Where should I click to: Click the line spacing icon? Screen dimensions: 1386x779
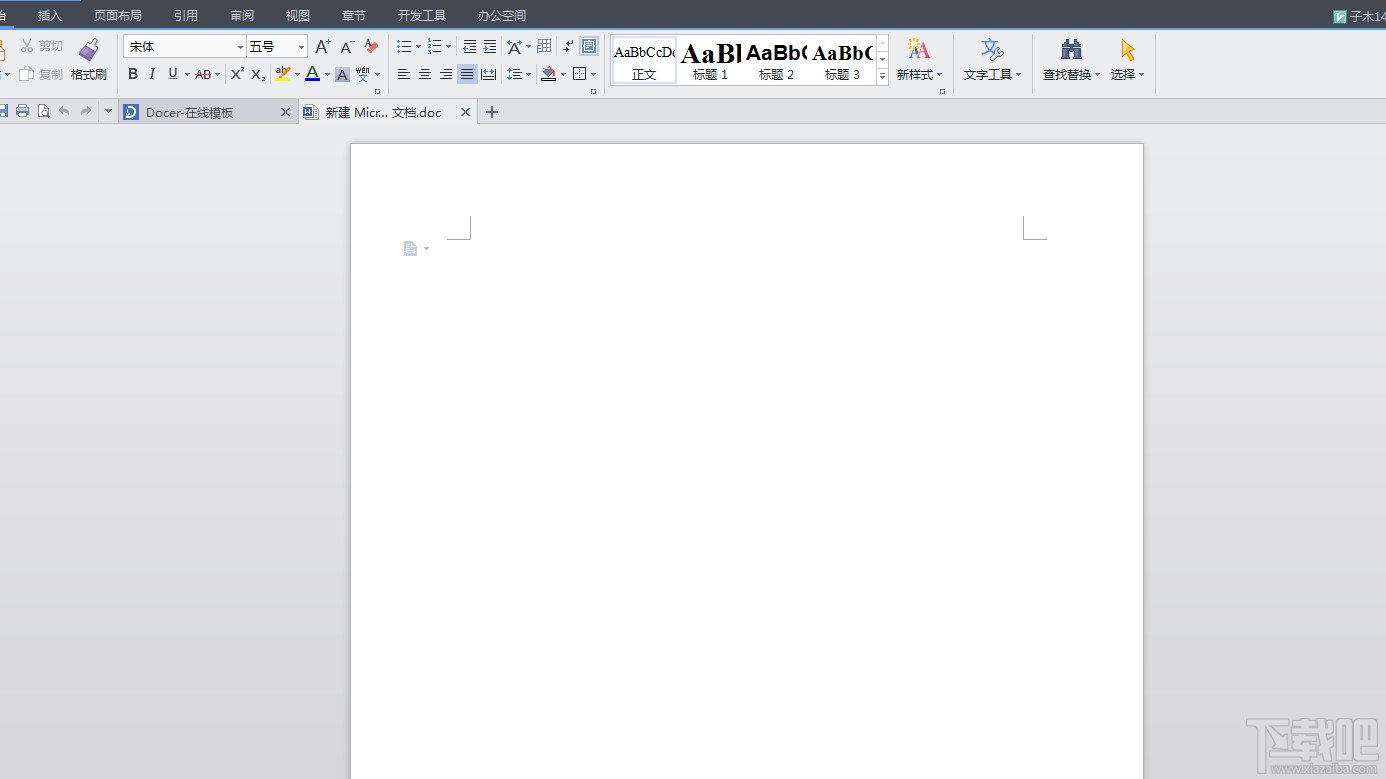coord(514,74)
